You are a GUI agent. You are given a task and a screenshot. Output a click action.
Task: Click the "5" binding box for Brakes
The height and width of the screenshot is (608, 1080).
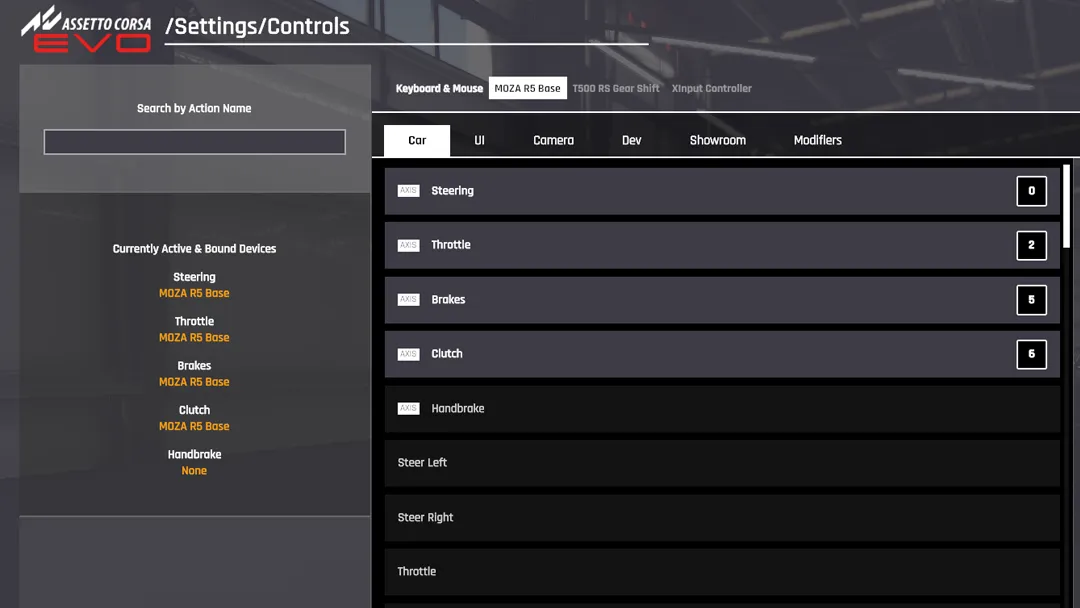(x=1031, y=299)
